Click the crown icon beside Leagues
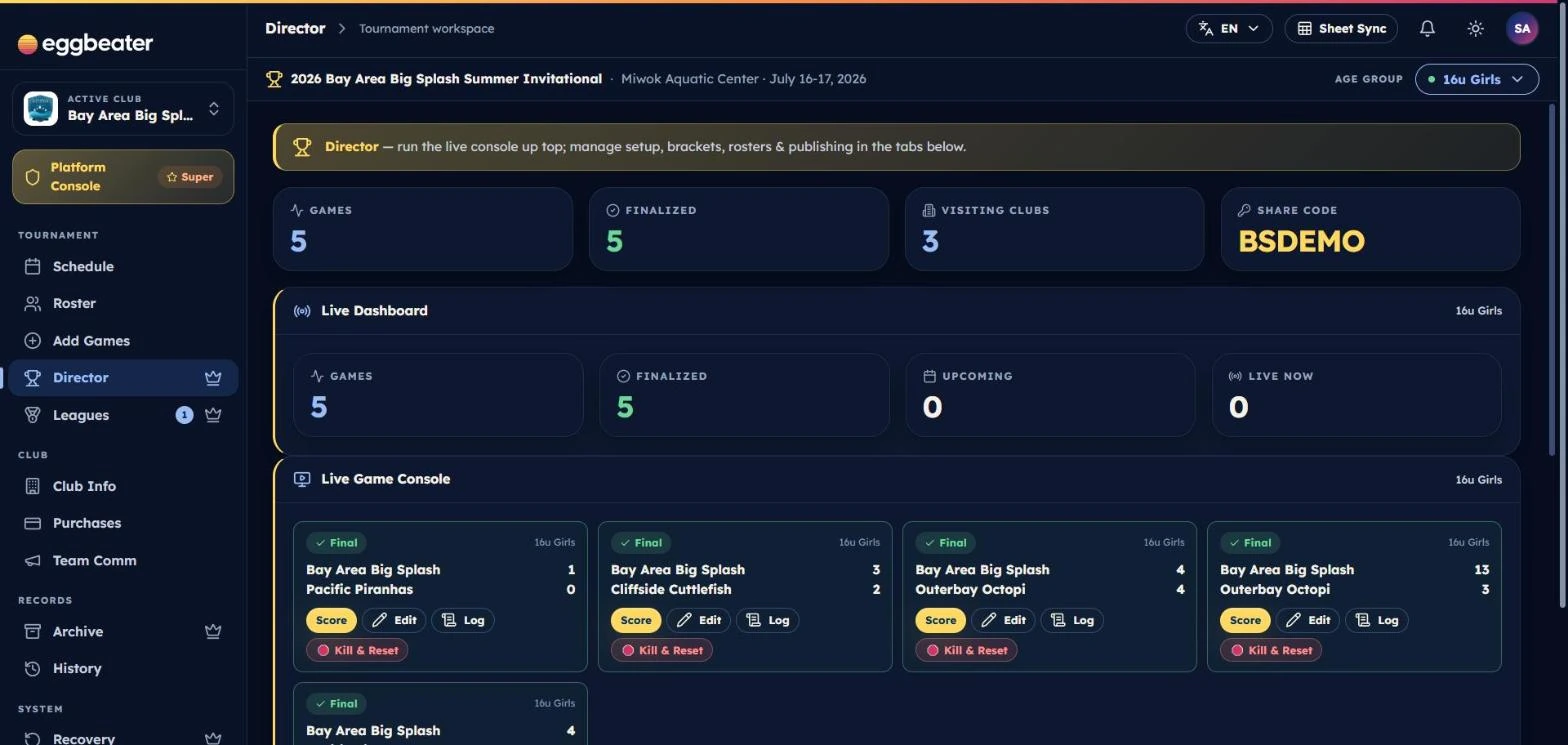Screen dimensions: 1568x745 213,415
